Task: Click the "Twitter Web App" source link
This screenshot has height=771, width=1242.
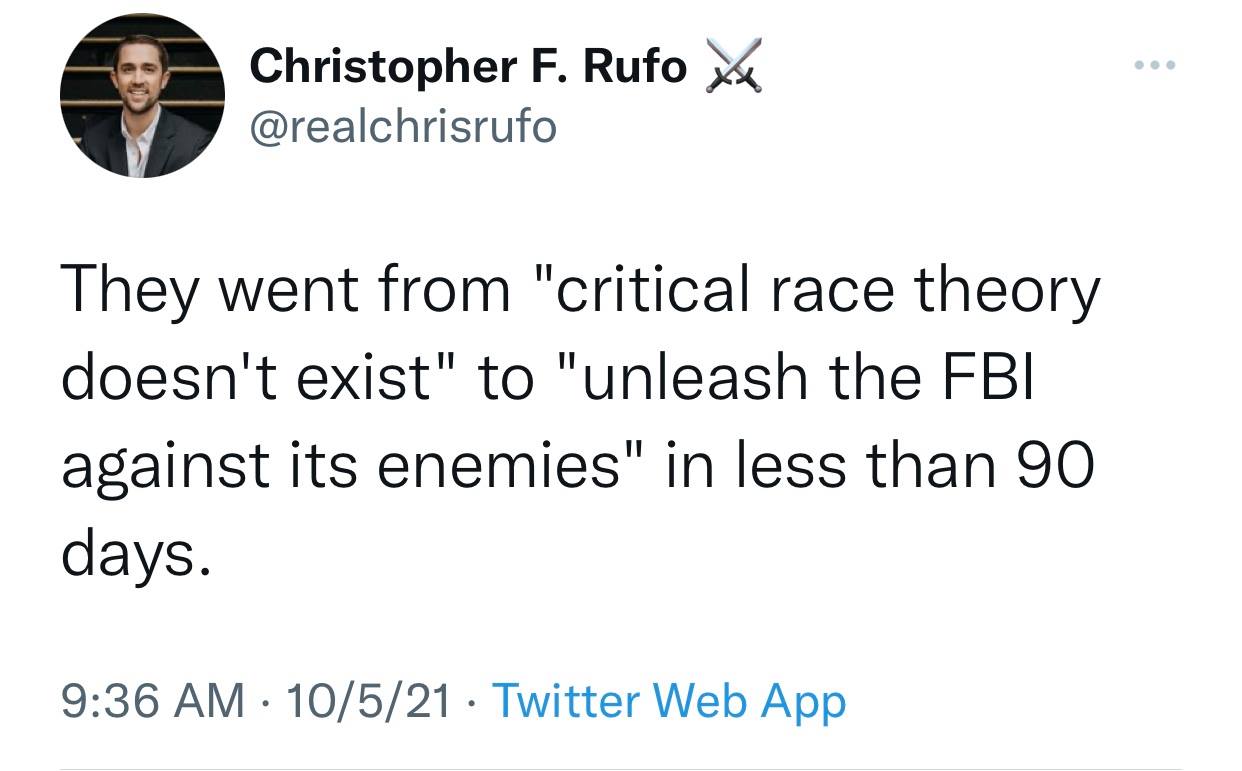Action: click(670, 701)
